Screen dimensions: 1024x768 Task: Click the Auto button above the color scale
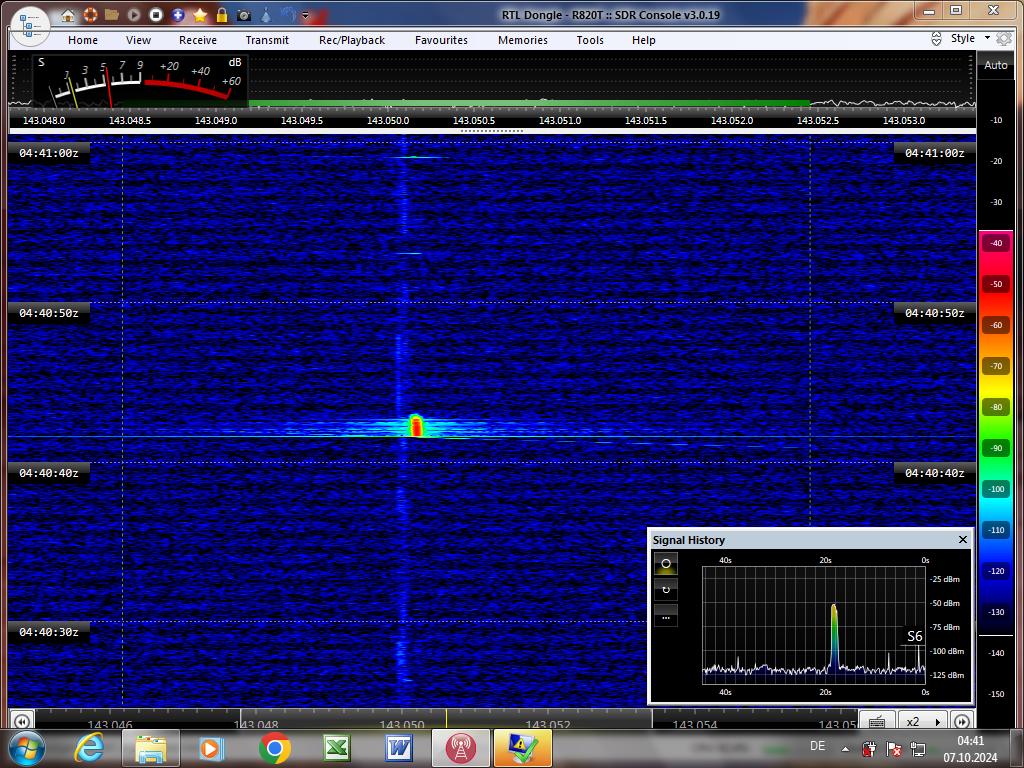(x=996, y=65)
